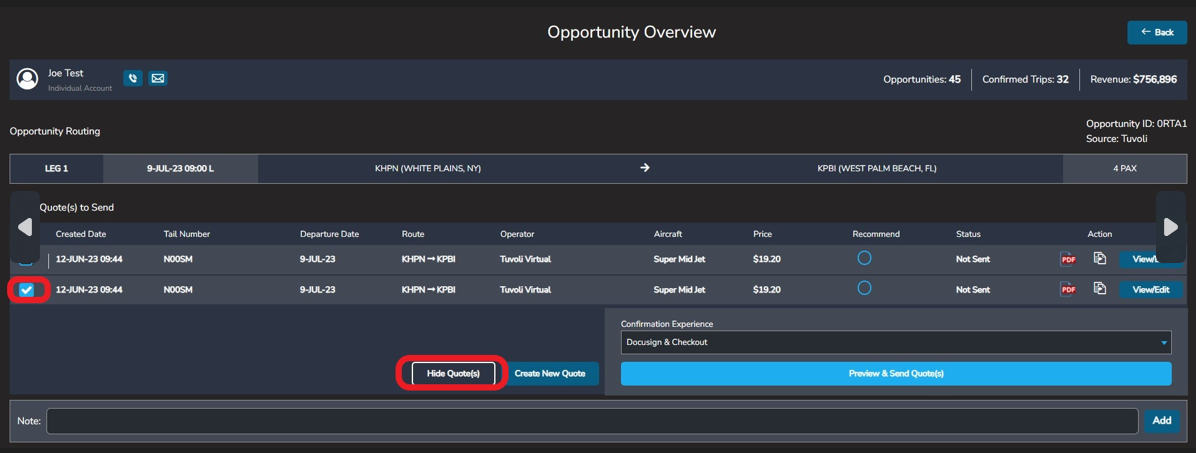Select Recommend radio for first quote
The width and height of the screenshot is (1196, 453).
(x=864, y=258)
